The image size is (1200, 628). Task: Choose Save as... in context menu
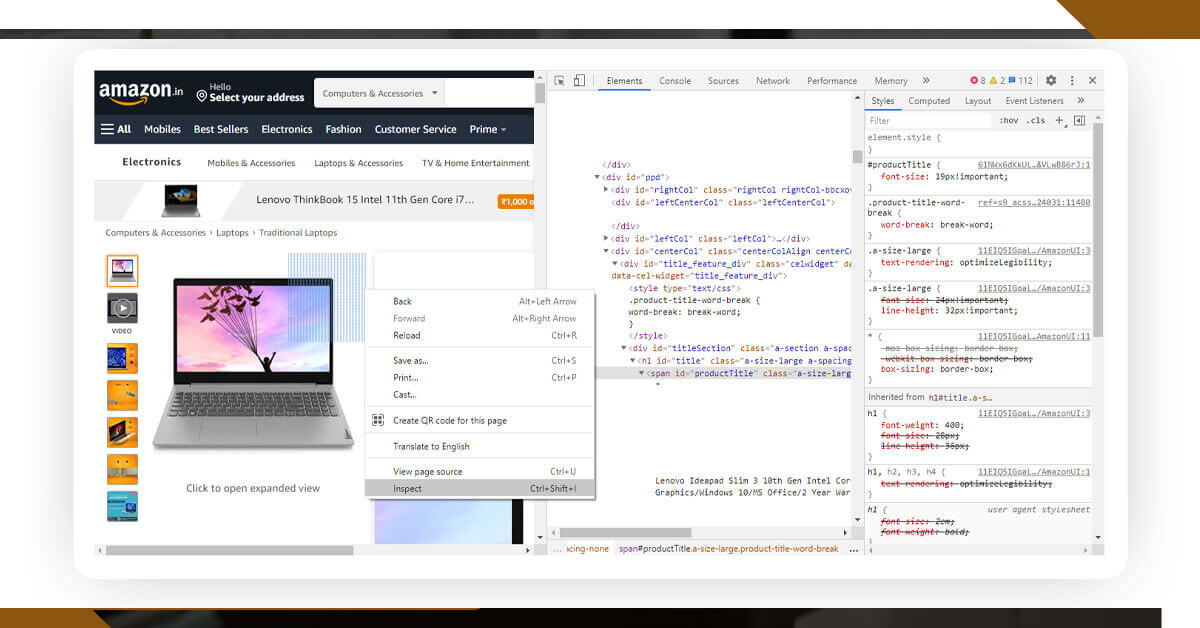pos(480,361)
